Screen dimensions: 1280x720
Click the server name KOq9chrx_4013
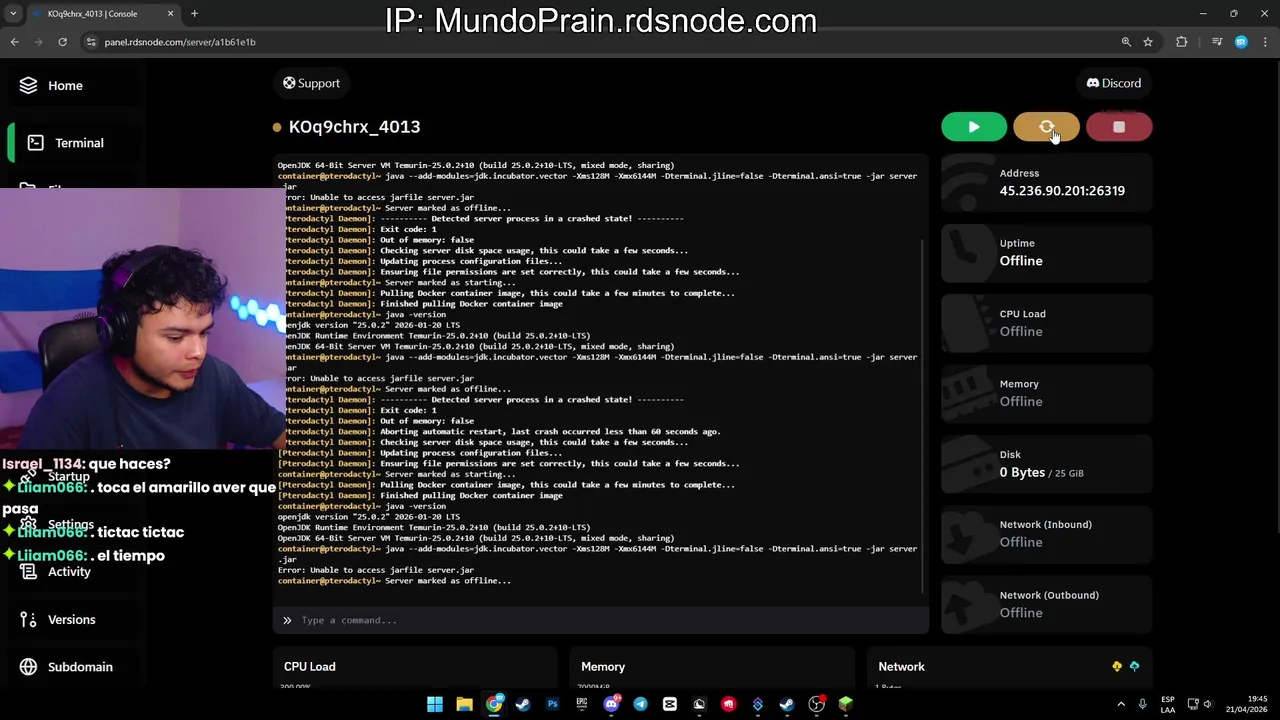point(354,127)
